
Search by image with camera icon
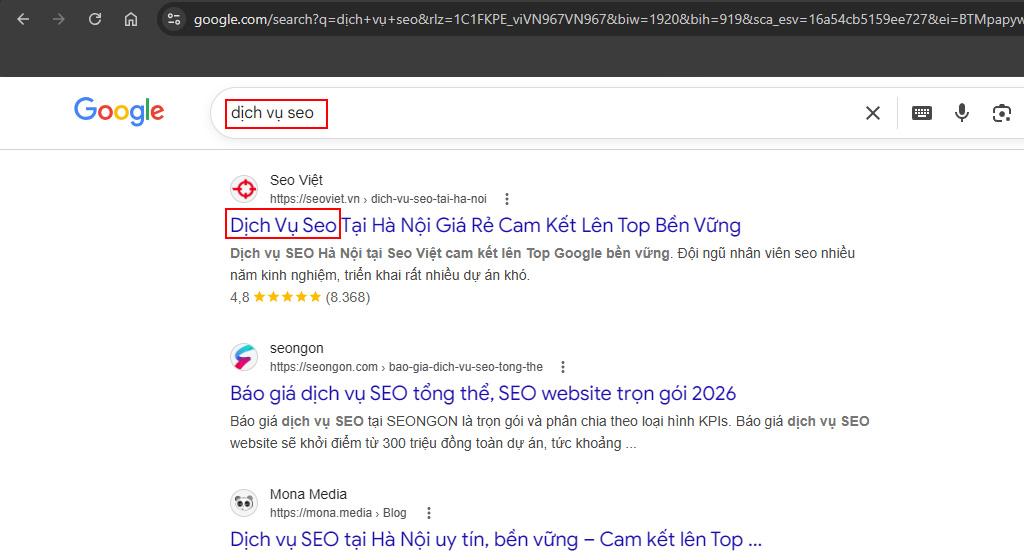pyautogui.click(x=1001, y=113)
